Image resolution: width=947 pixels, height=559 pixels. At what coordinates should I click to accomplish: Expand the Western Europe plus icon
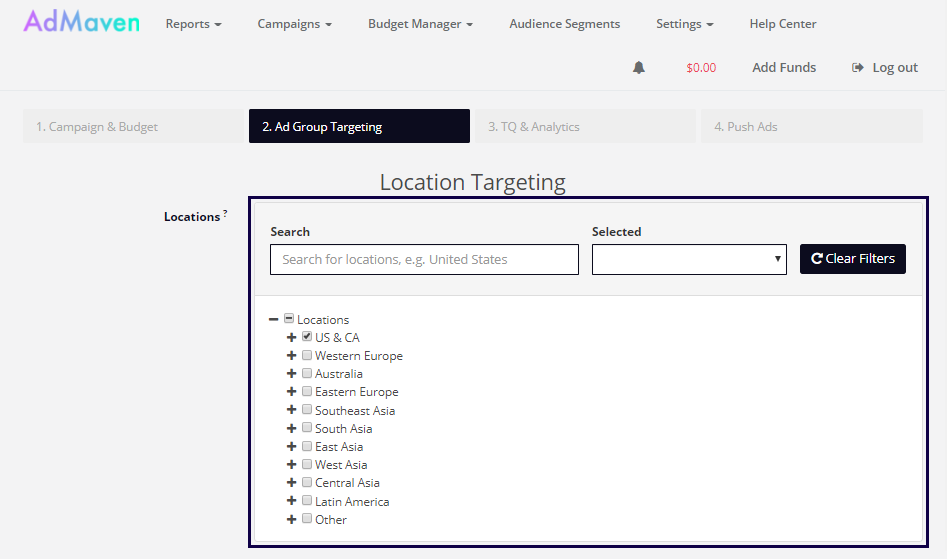(x=292, y=356)
